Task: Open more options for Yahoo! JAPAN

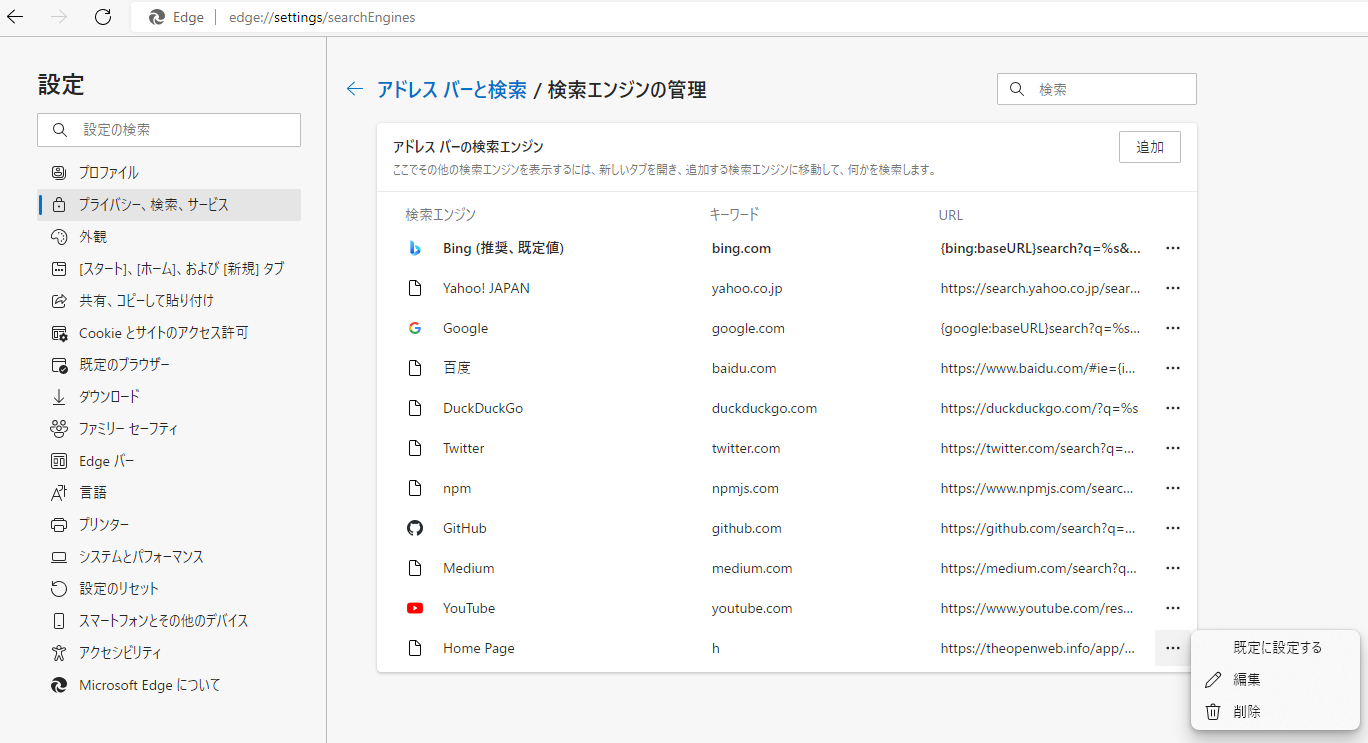Action: click(x=1173, y=288)
